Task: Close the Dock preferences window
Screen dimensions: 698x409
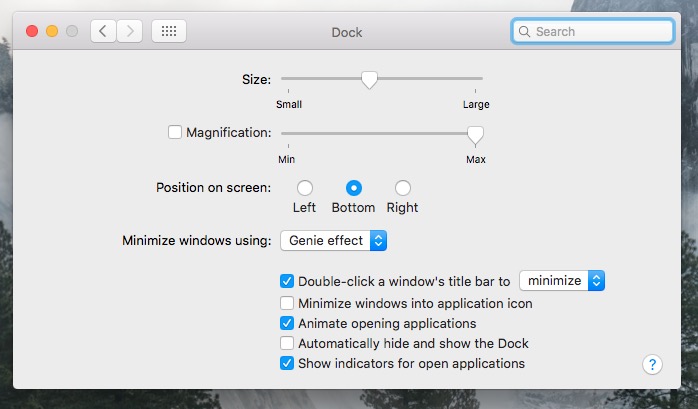Action: click(32, 31)
